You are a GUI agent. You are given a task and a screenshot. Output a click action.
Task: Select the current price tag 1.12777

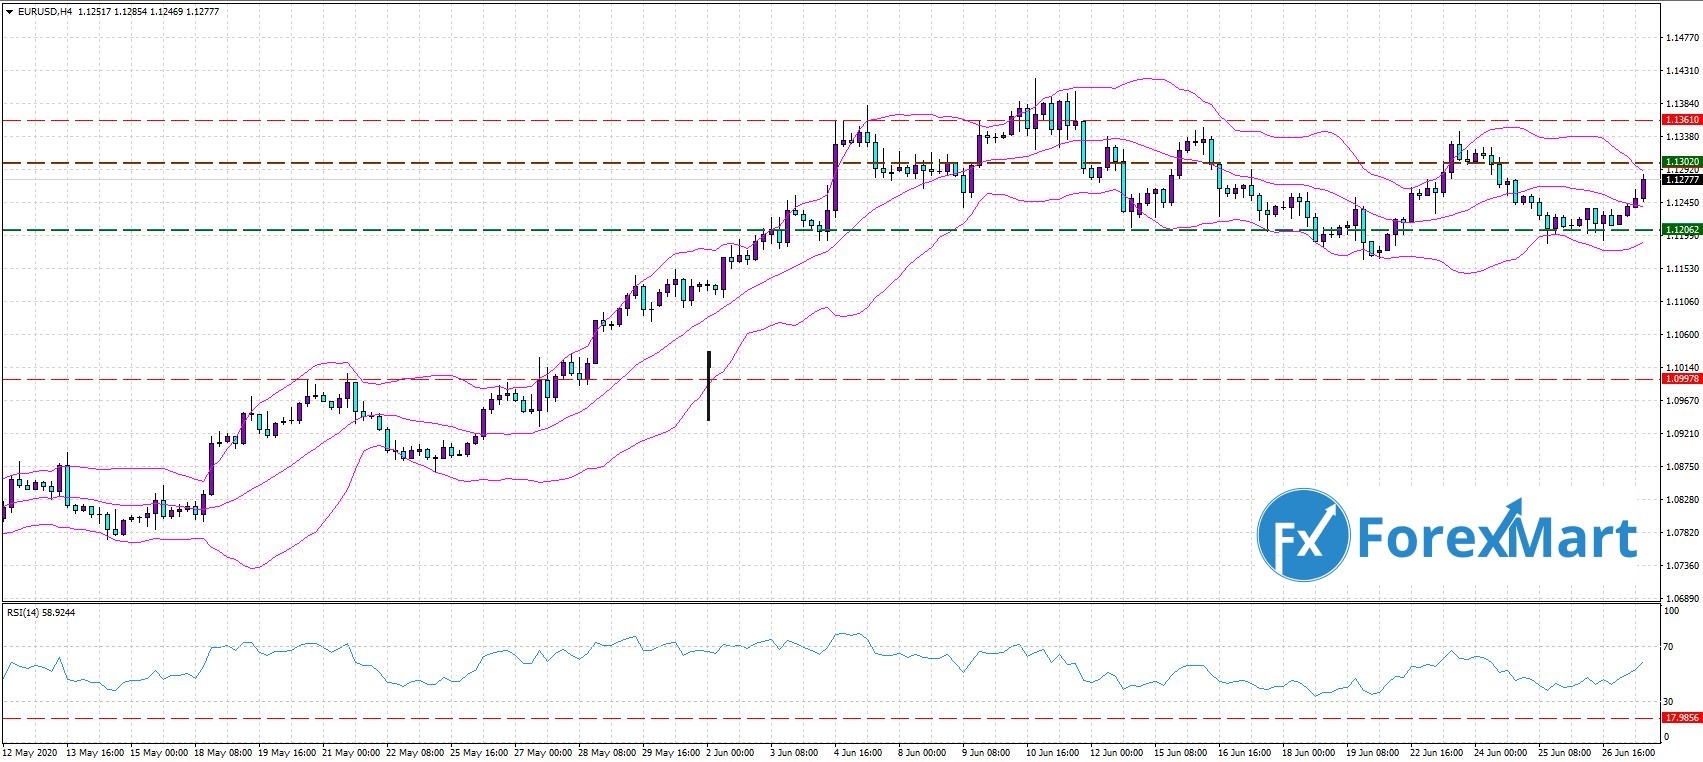click(1680, 180)
